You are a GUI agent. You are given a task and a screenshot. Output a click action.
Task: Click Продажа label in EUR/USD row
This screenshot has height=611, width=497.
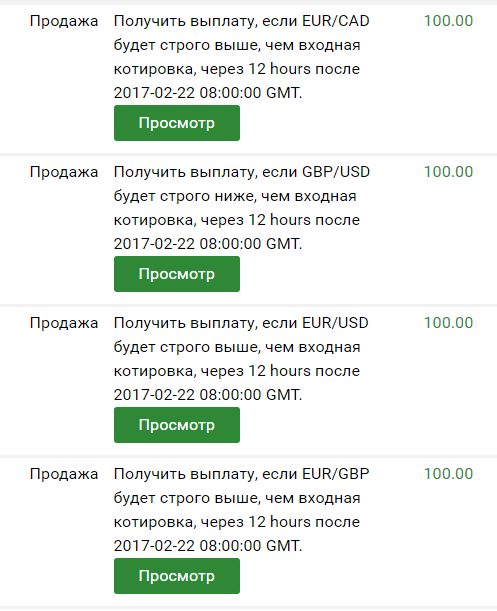tap(64, 324)
